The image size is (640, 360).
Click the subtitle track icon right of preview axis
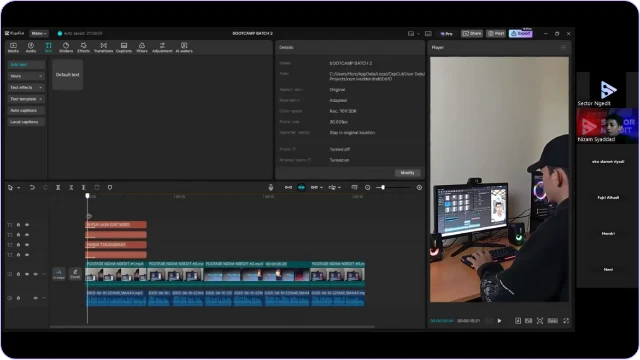[x=354, y=187]
